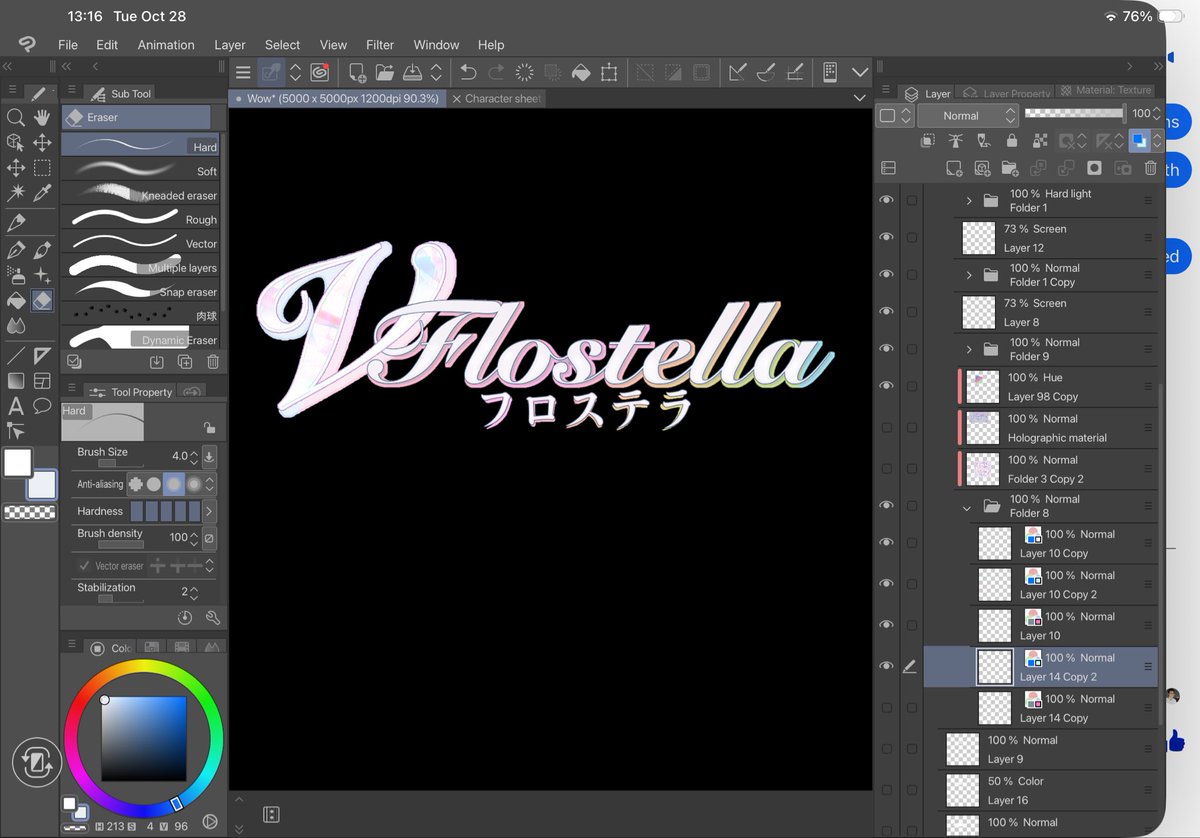Hide the Layer 8 layer
The width and height of the screenshot is (1200, 838).
click(x=886, y=312)
